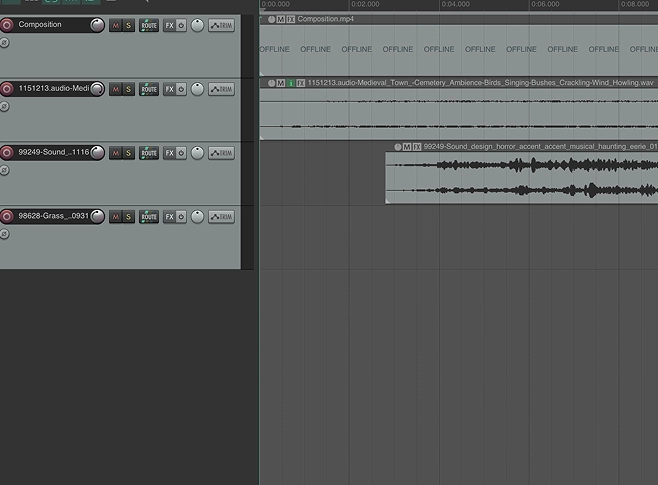Viewport: 658px width, 485px height.
Task: Select the 98628-Grass_..0931 track name
Action: (x=54, y=216)
